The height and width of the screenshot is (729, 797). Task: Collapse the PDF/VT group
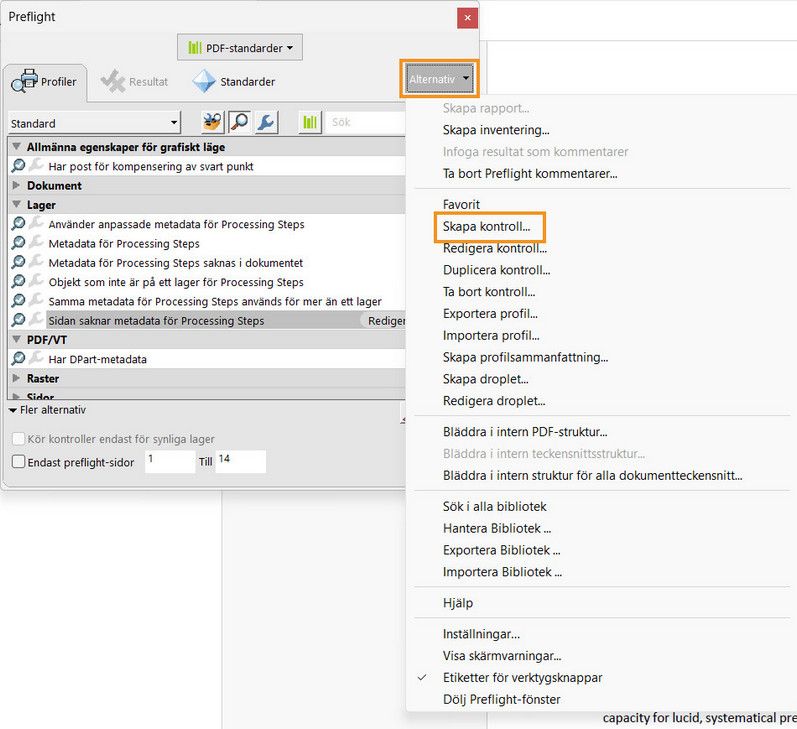16,340
